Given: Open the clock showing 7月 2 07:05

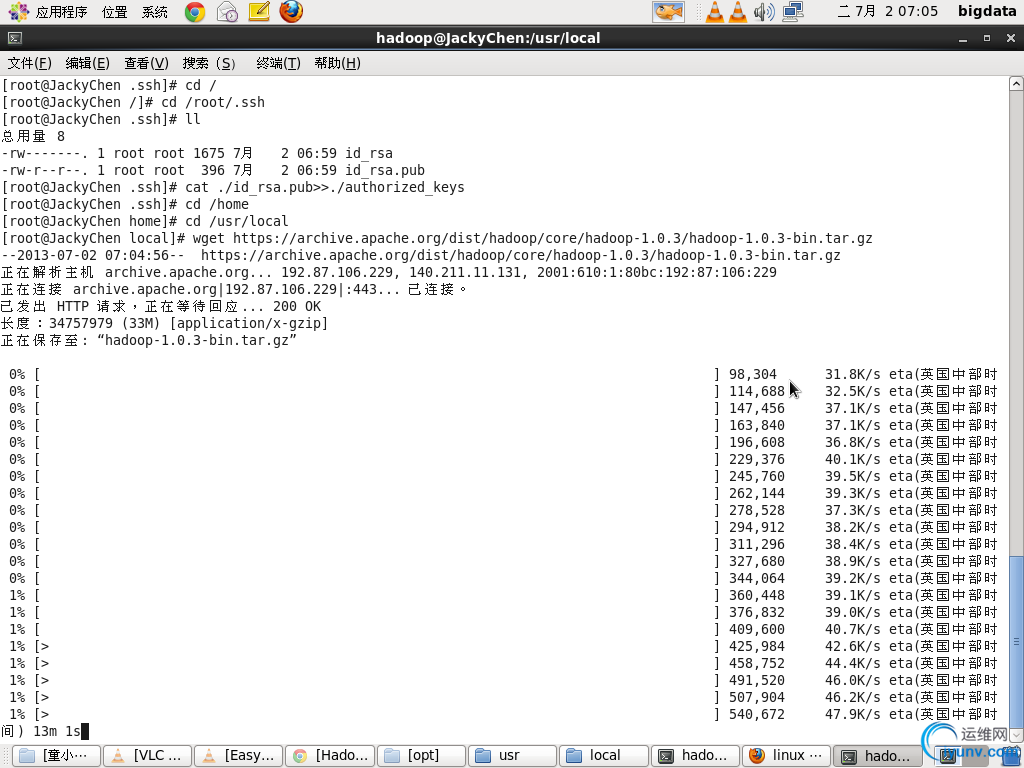Looking at the screenshot, I should click(888, 11).
